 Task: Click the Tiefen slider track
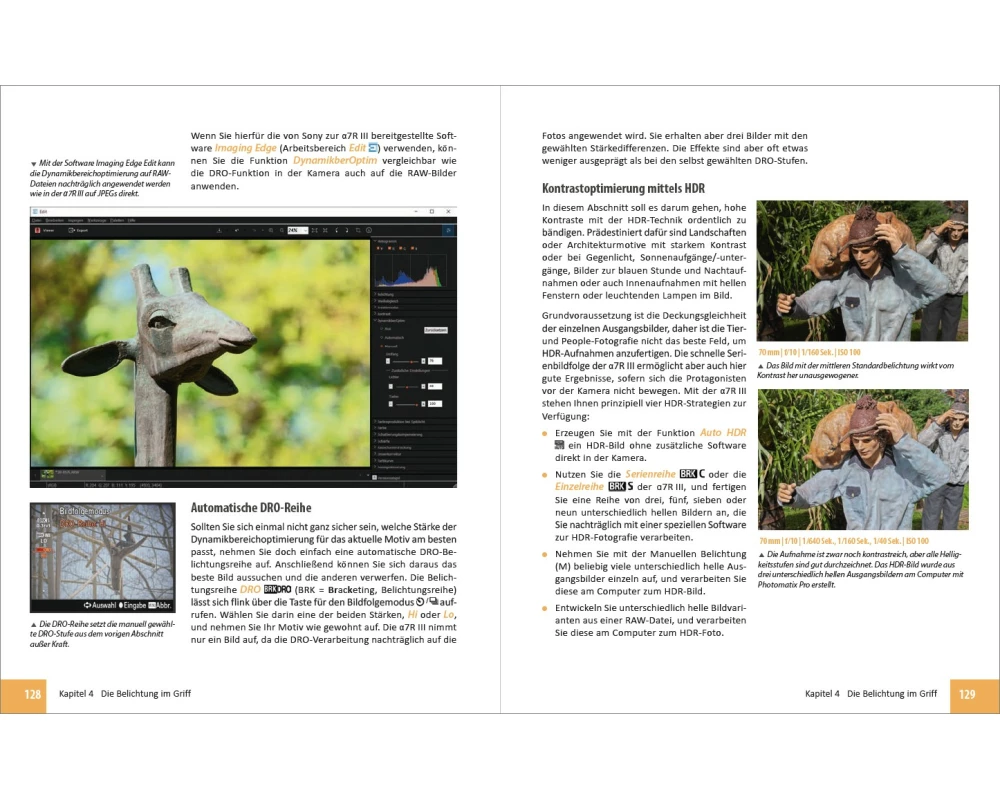tap(404, 403)
